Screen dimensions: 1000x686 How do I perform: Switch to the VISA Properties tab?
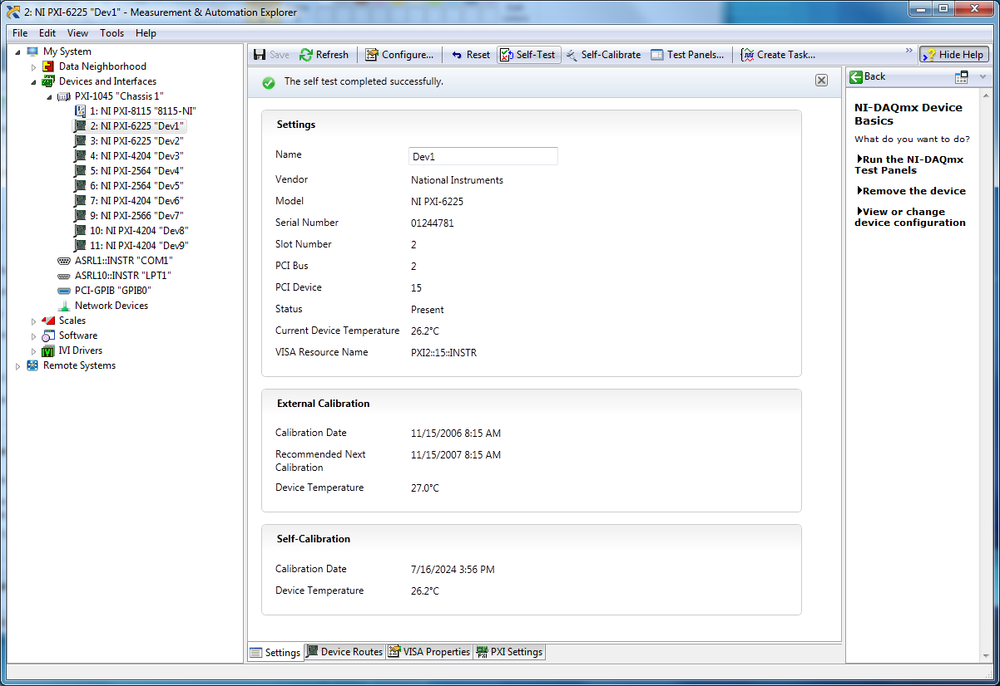point(429,652)
